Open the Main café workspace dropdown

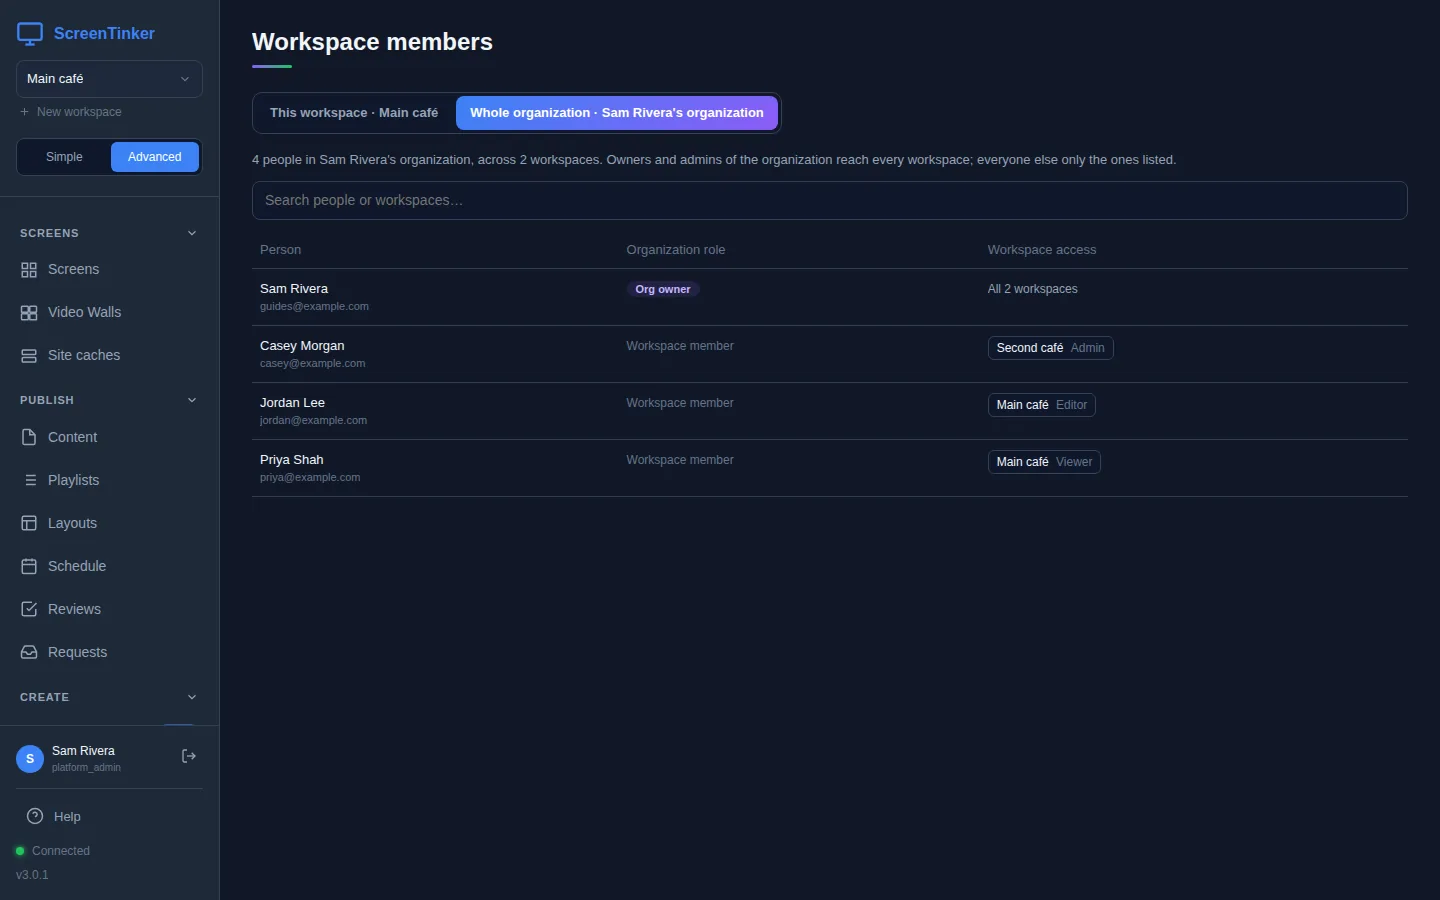pyautogui.click(x=109, y=79)
